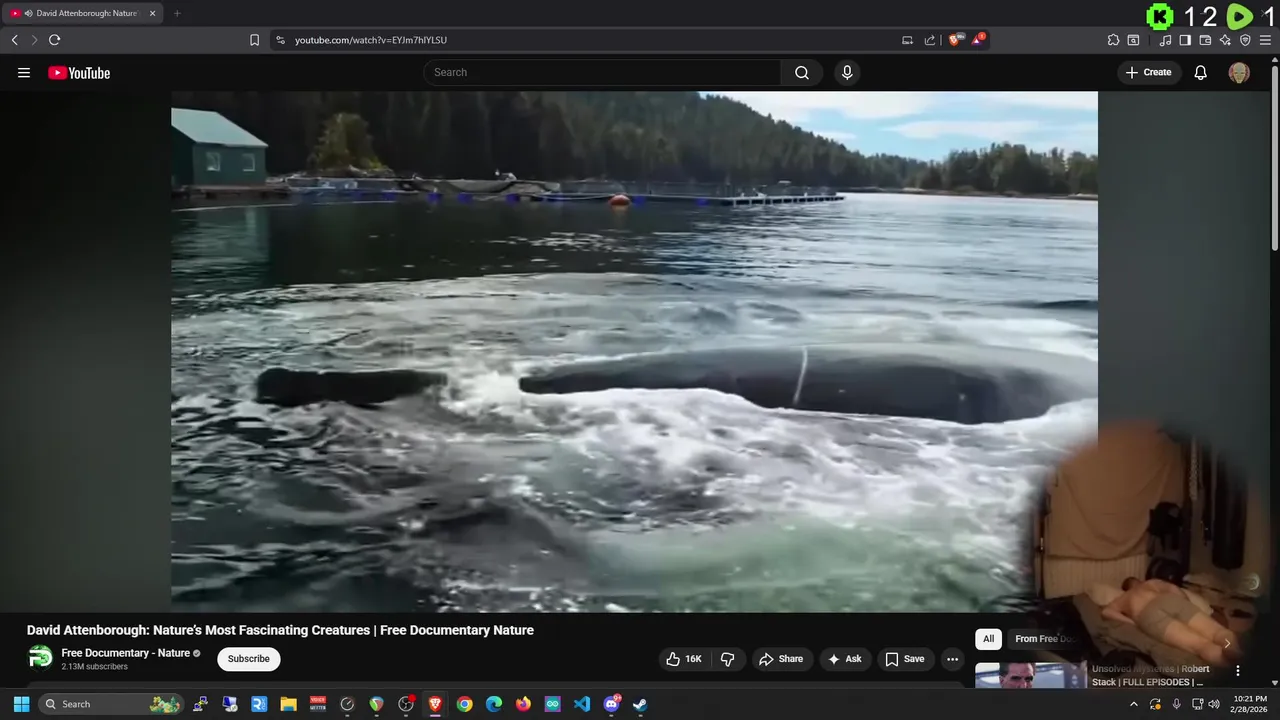The image size is (1280, 720).
Task: Click the share page icon in address bar
Action: click(930, 40)
